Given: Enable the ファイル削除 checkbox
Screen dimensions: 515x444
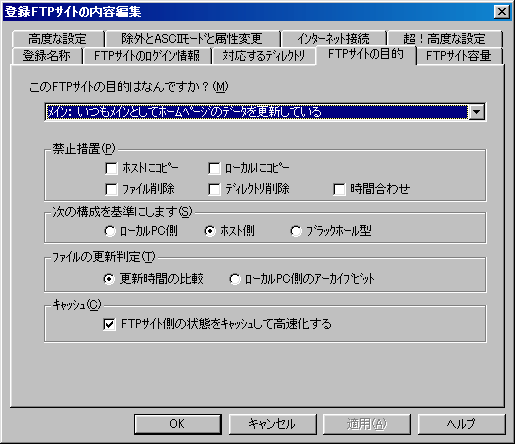Looking at the screenshot, I should [x=111, y=189].
